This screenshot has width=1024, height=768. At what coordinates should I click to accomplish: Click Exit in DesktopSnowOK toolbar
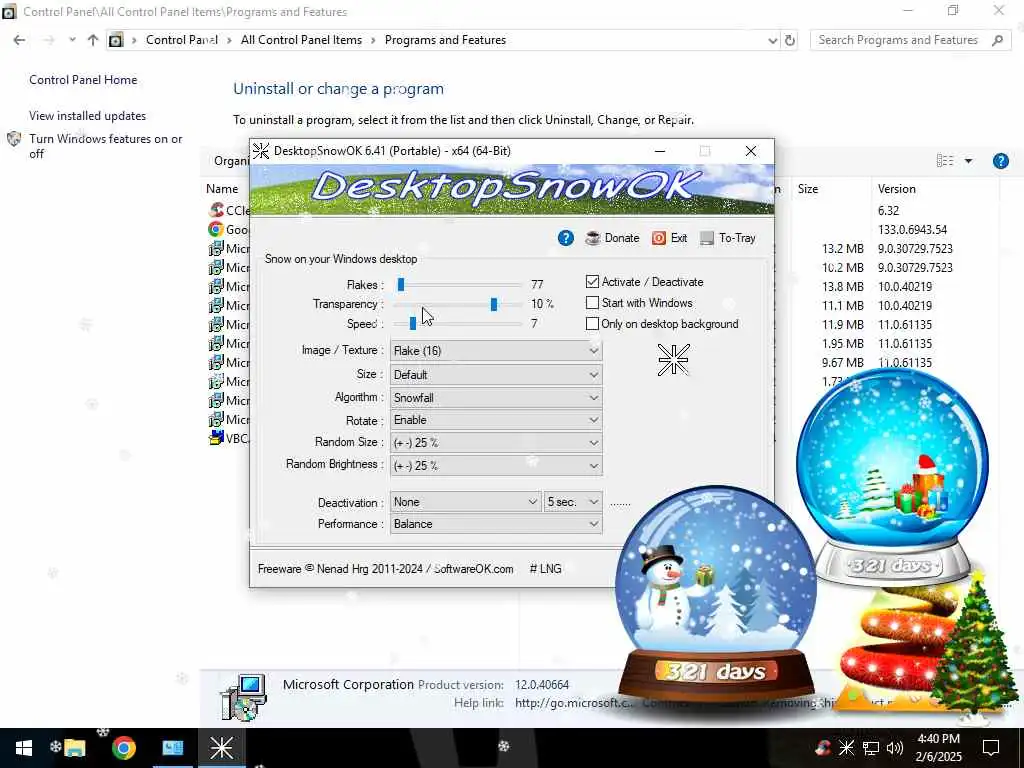pyautogui.click(x=669, y=238)
